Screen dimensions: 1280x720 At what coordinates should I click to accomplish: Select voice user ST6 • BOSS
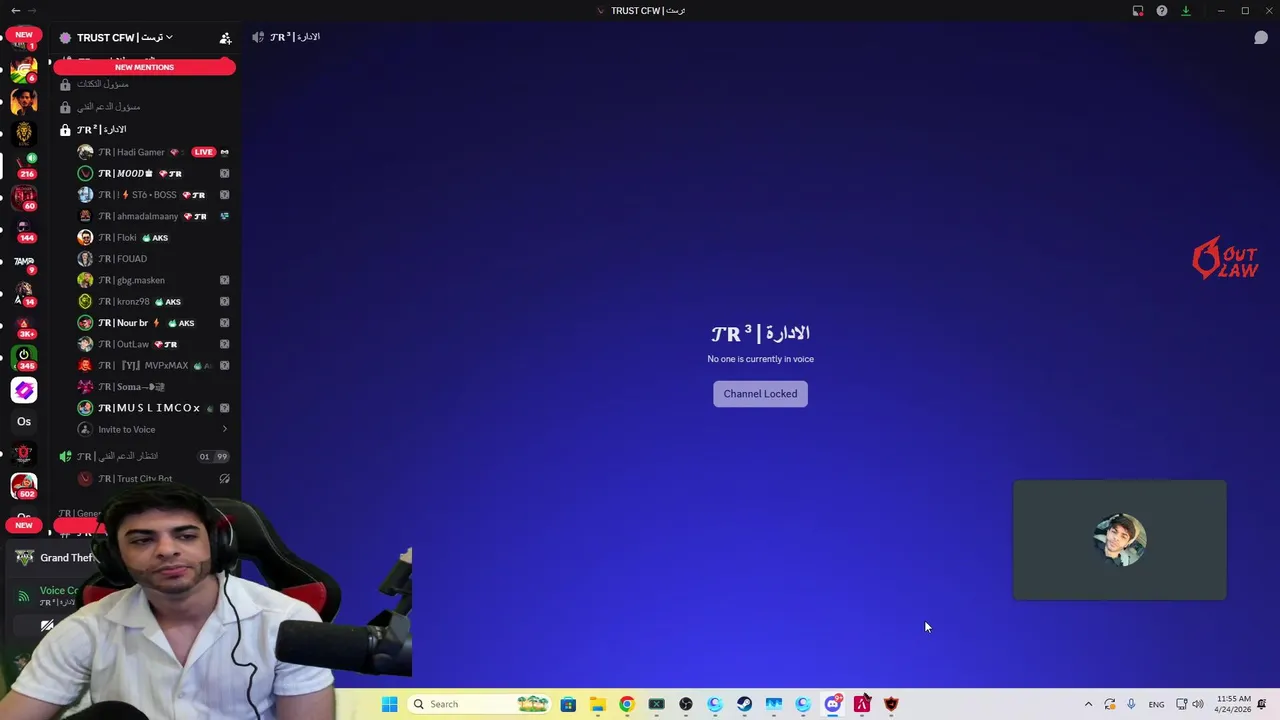click(152, 195)
